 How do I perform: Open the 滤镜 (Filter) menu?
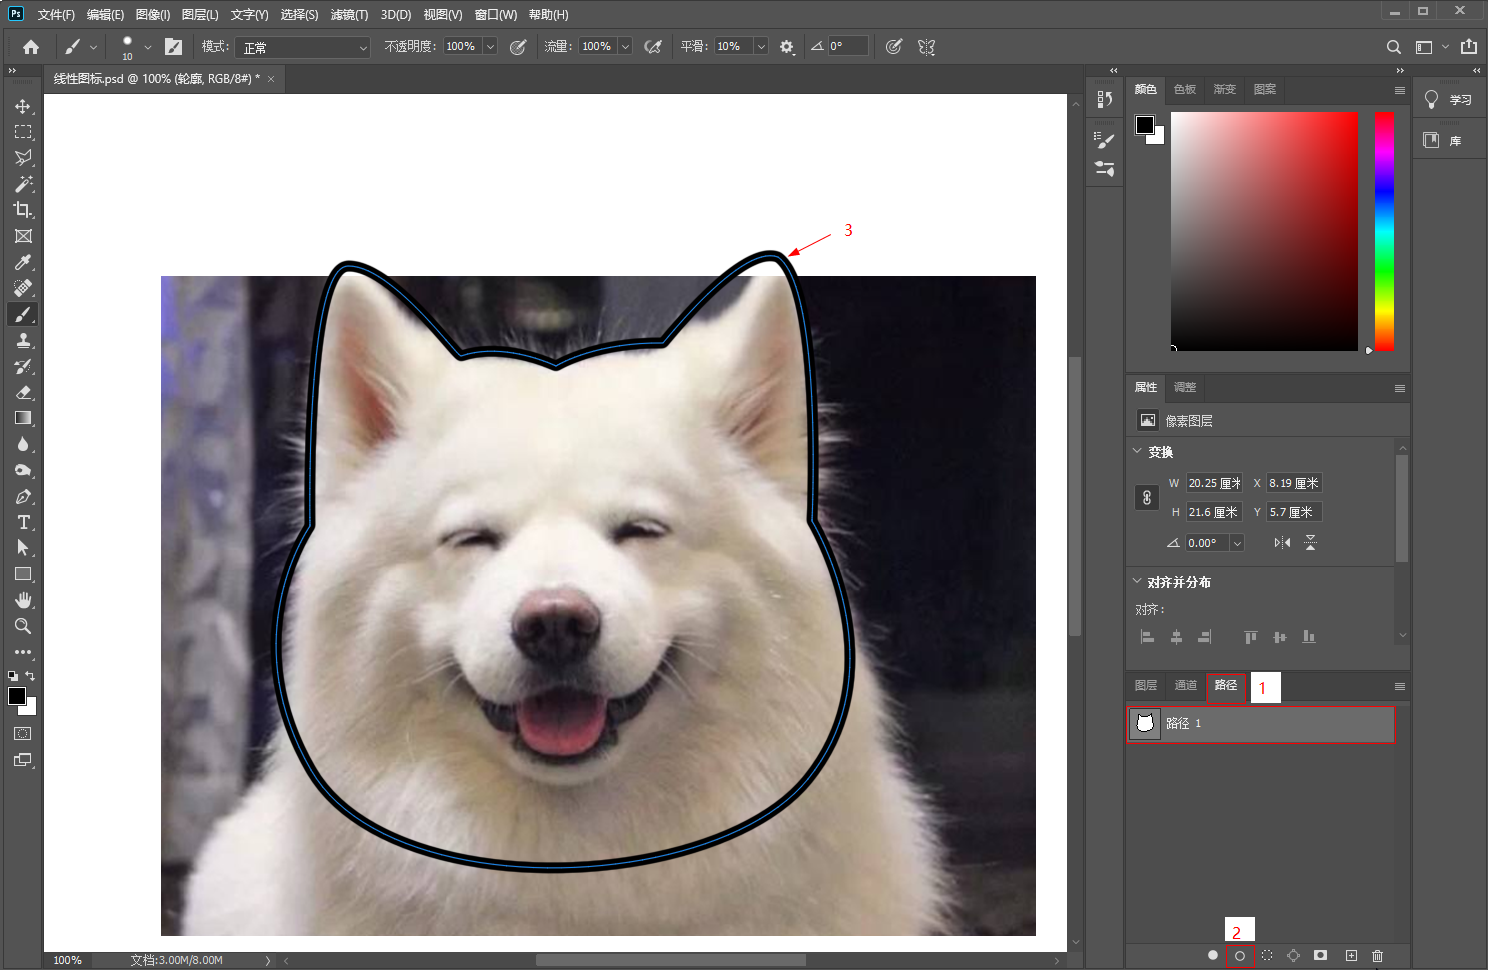tap(349, 15)
